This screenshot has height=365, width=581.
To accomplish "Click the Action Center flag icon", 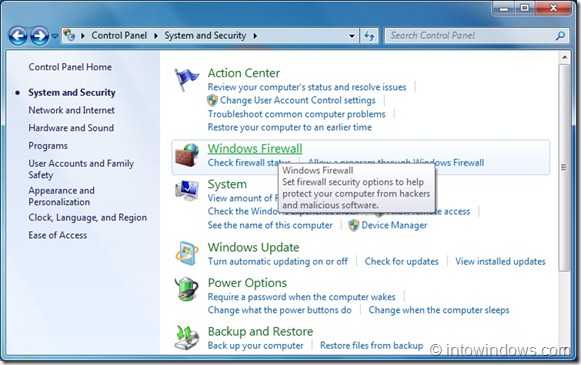I will tap(187, 79).
